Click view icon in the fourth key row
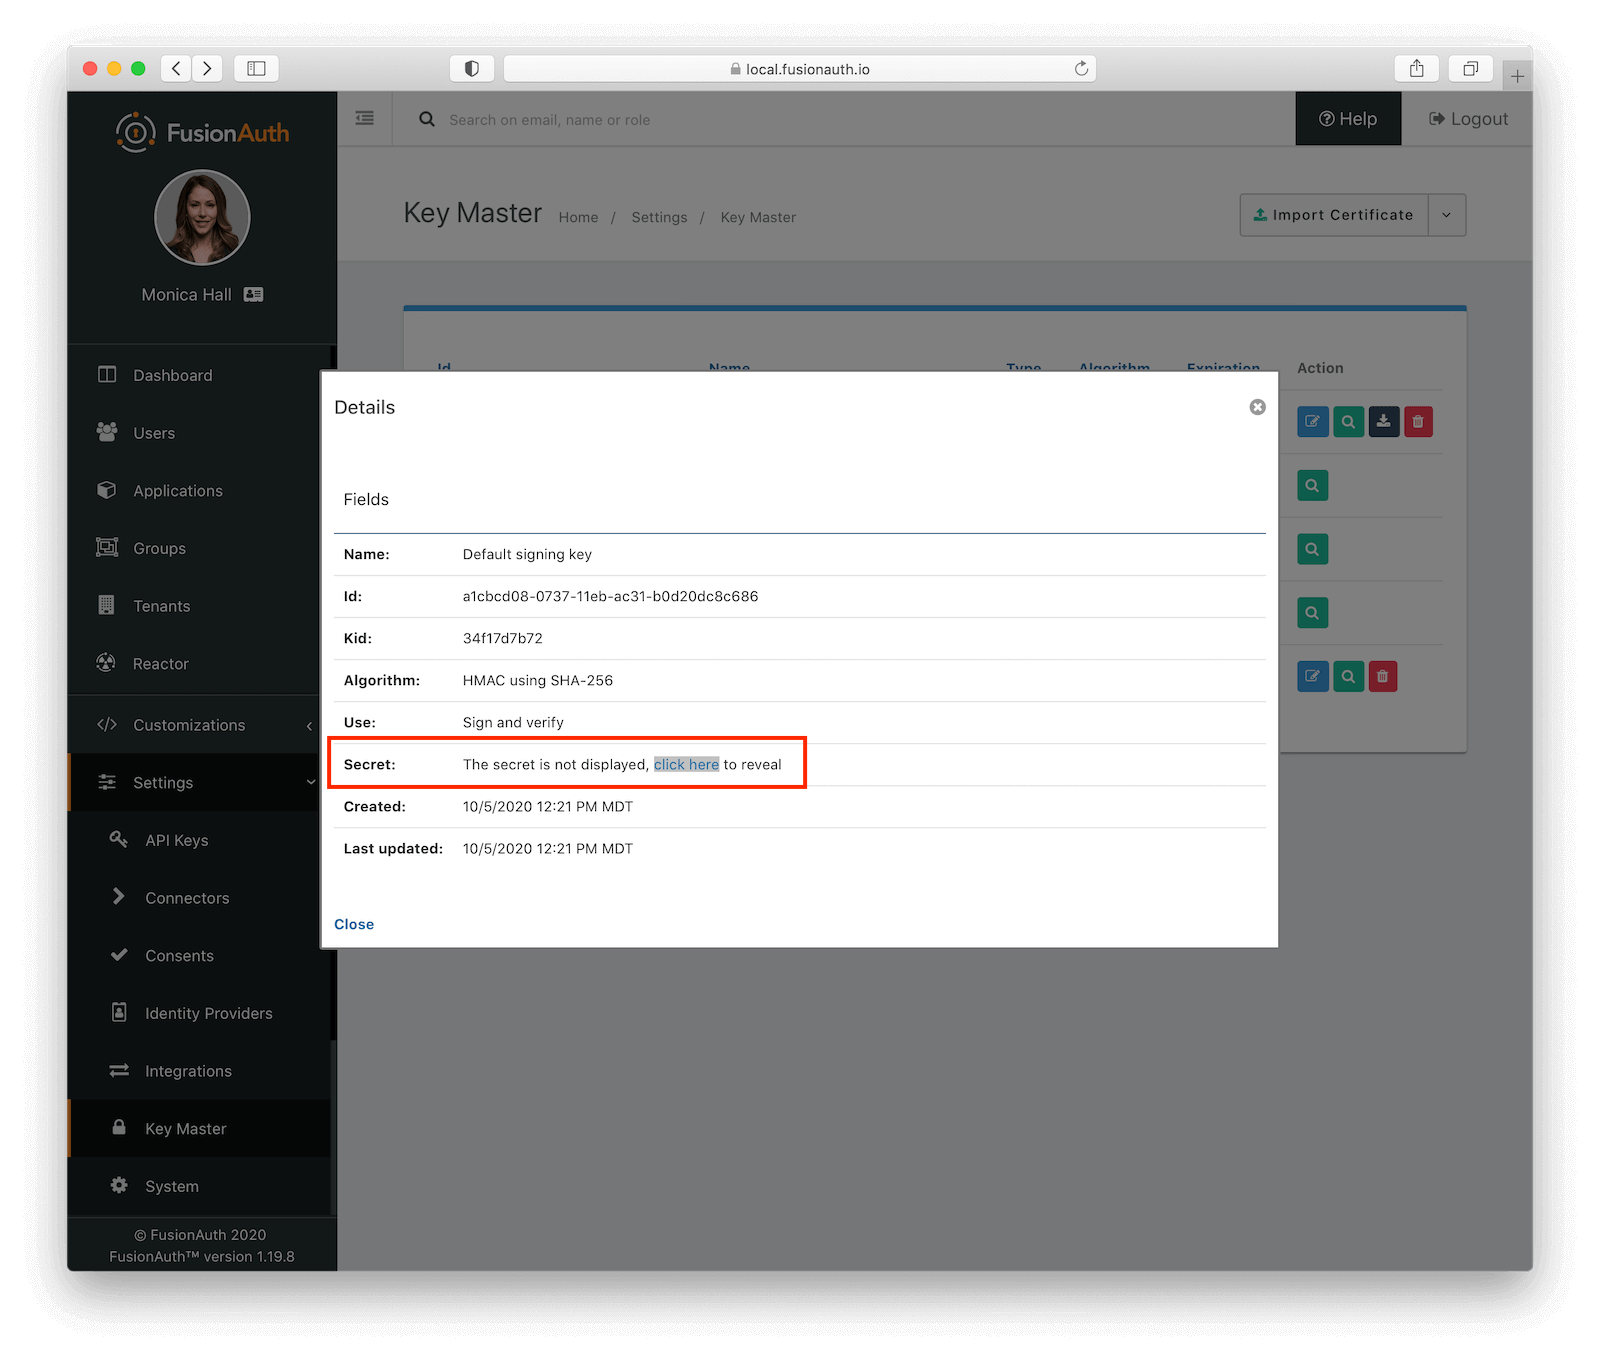Image resolution: width=1600 pixels, height=1360 pixels. 1312,612
